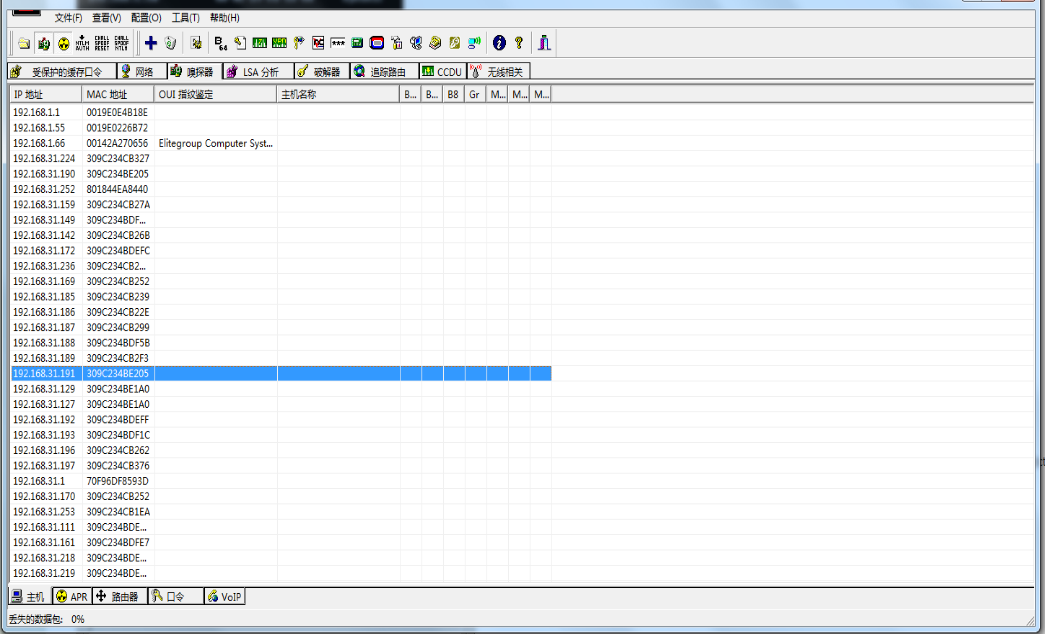Click the configure icon left of Base64
The image size is (1045, 634).
click(196, 43)
